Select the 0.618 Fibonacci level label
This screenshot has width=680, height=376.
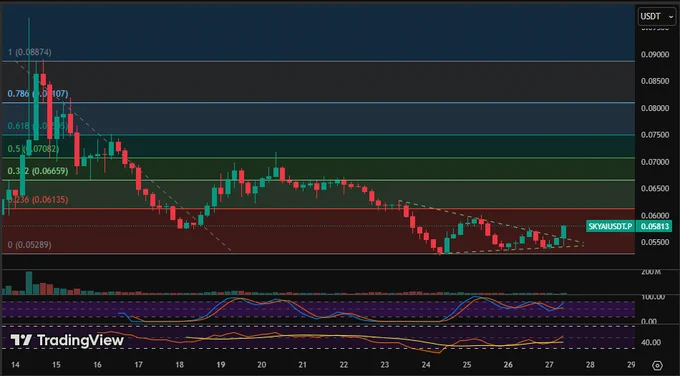(x=37, y=126)
